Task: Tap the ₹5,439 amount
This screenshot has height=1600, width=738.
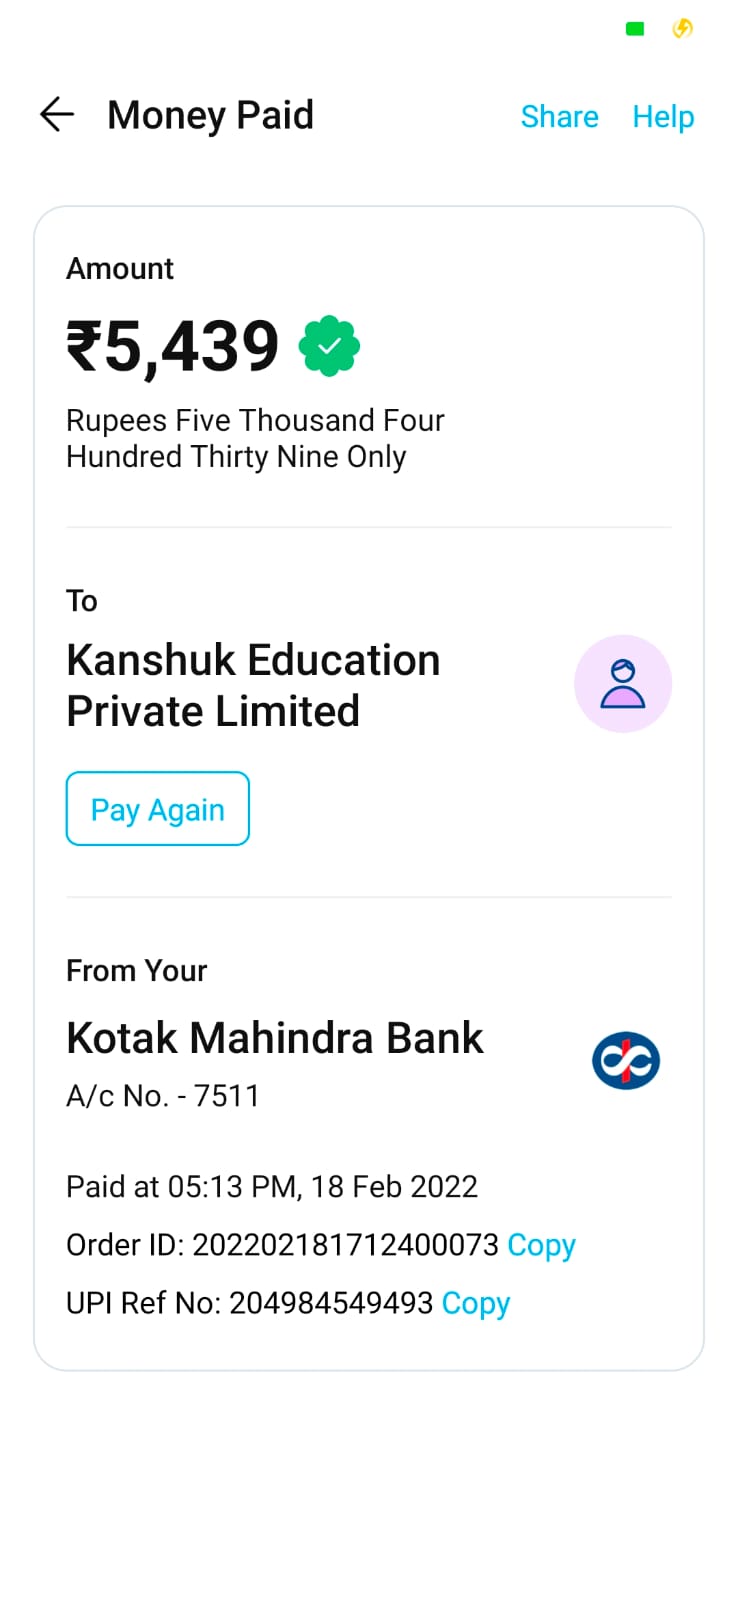Action: (173, 347)
